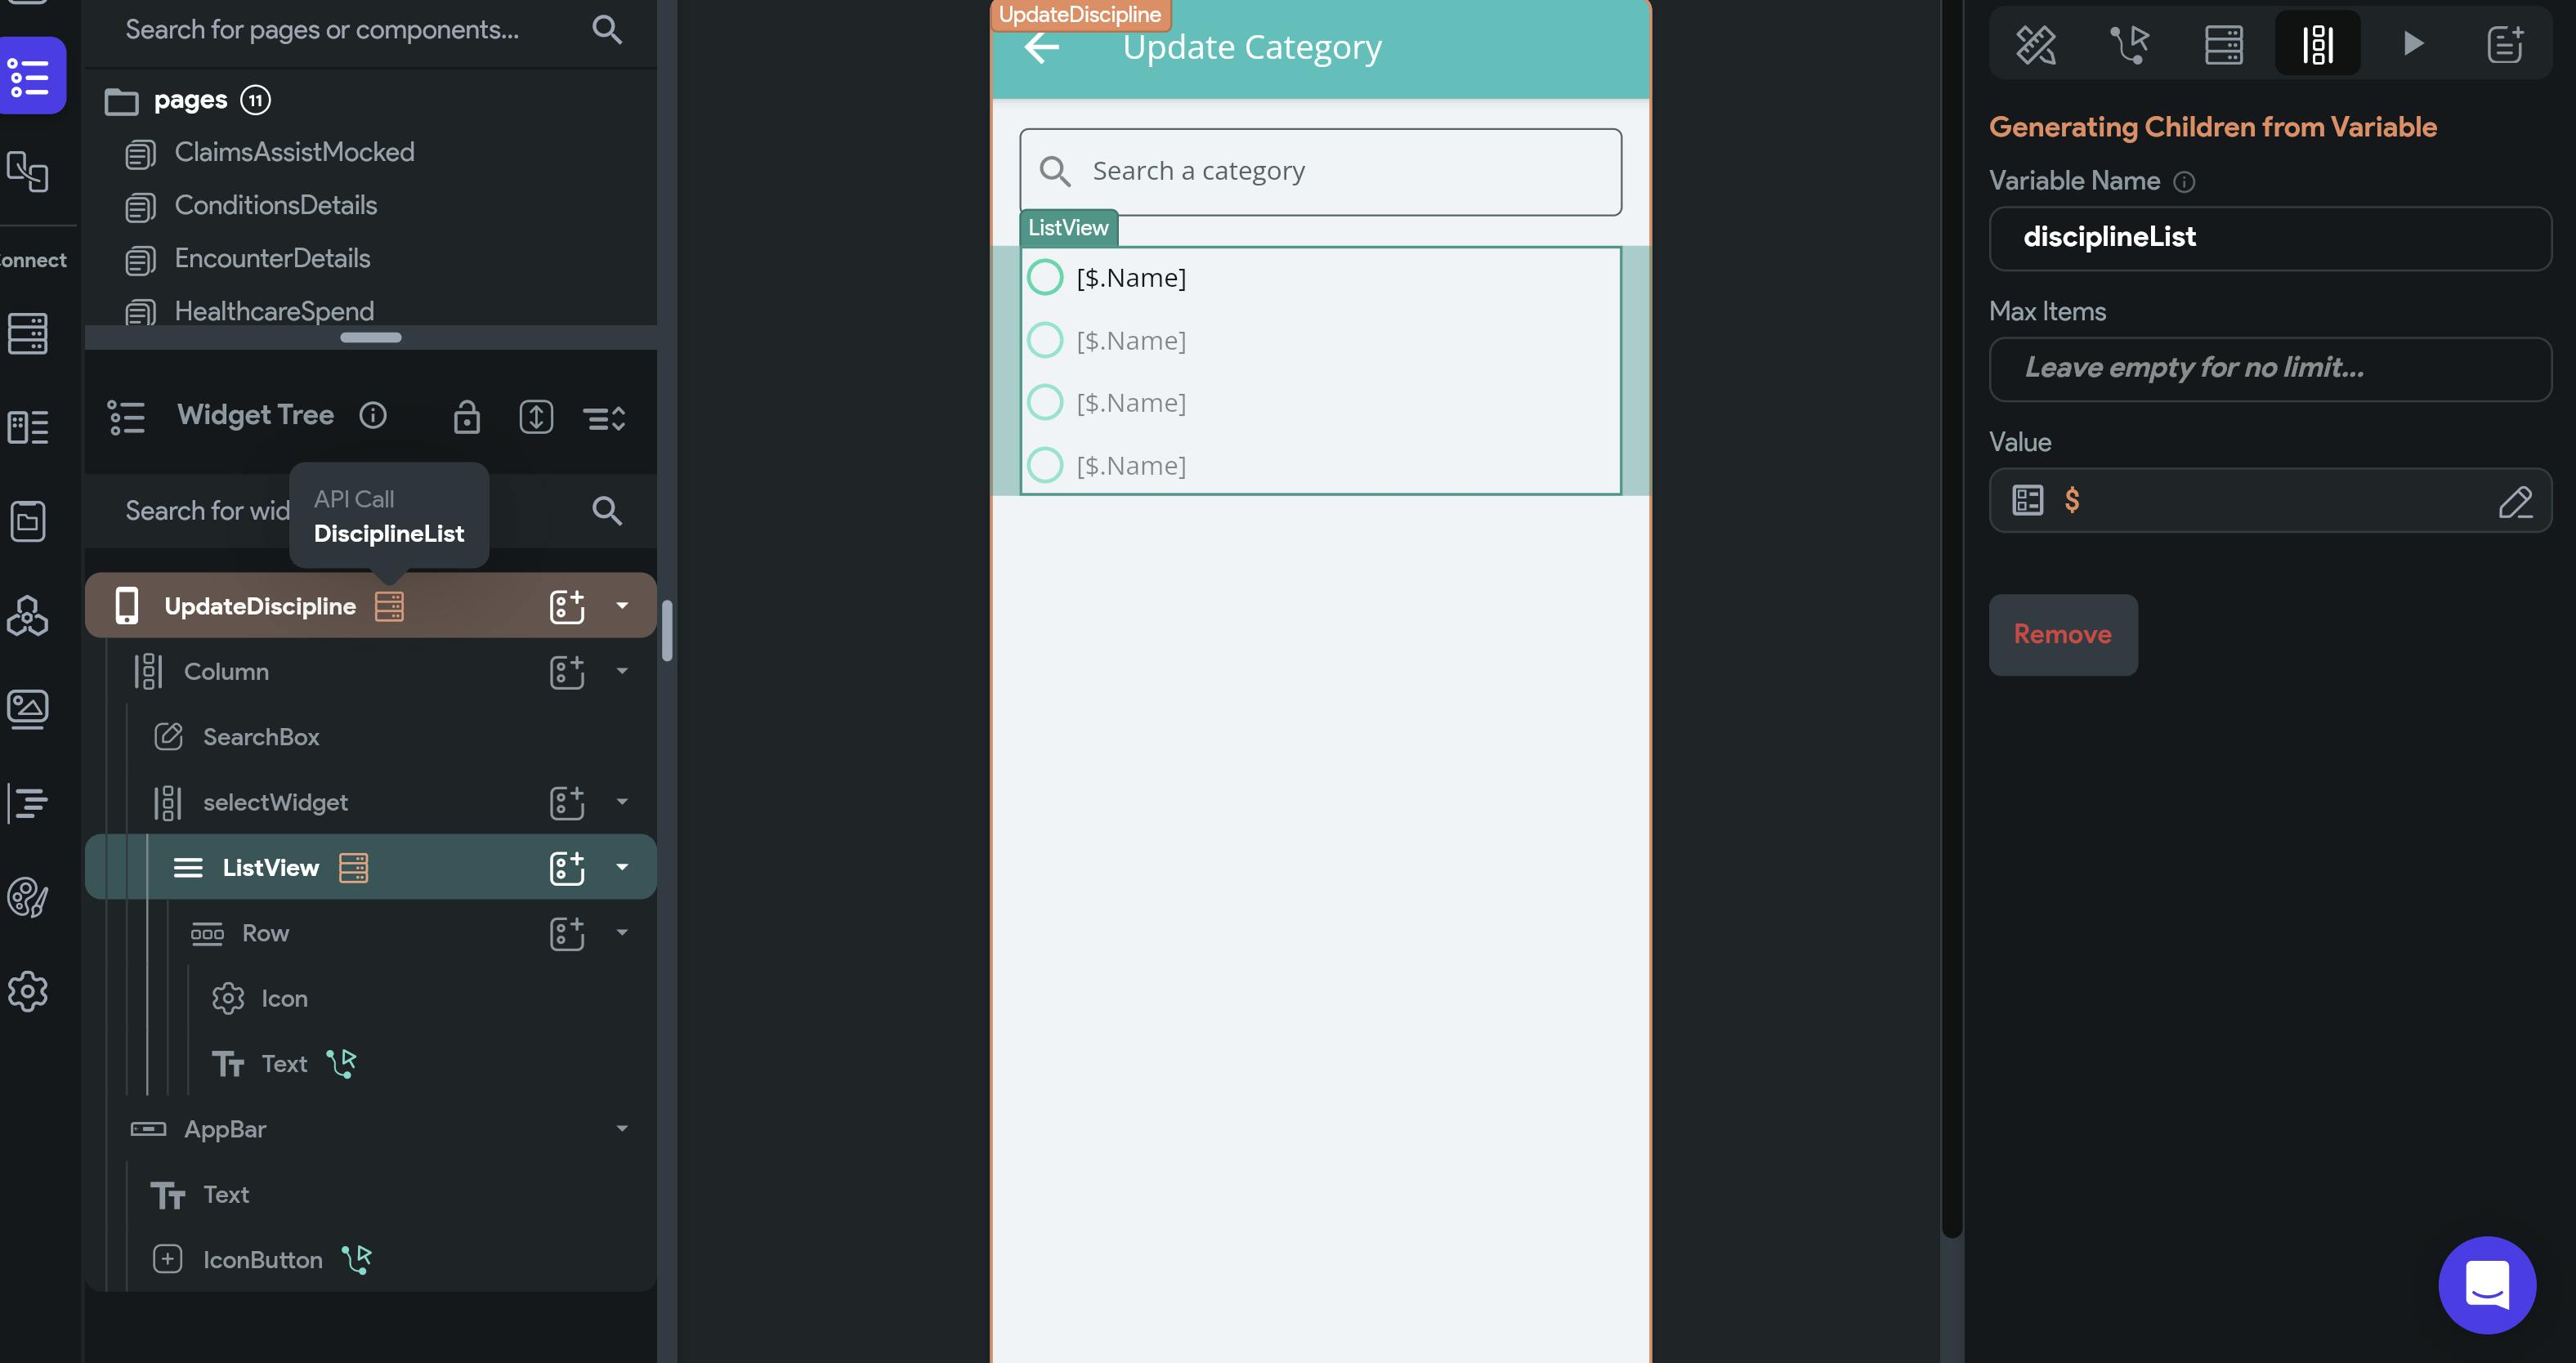Image resolution: width=2576 pixels, height=1363 pixels.
Task: Expand the dropdown arrow on Column row
Action: pos(622,672)
